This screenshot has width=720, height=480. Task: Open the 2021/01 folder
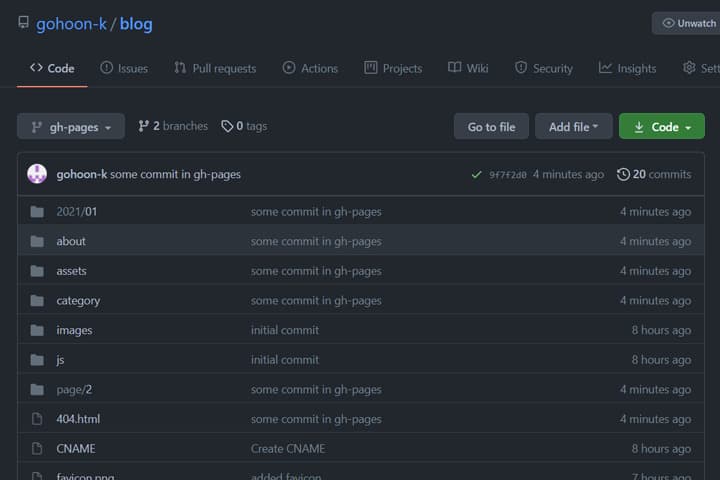77,212
